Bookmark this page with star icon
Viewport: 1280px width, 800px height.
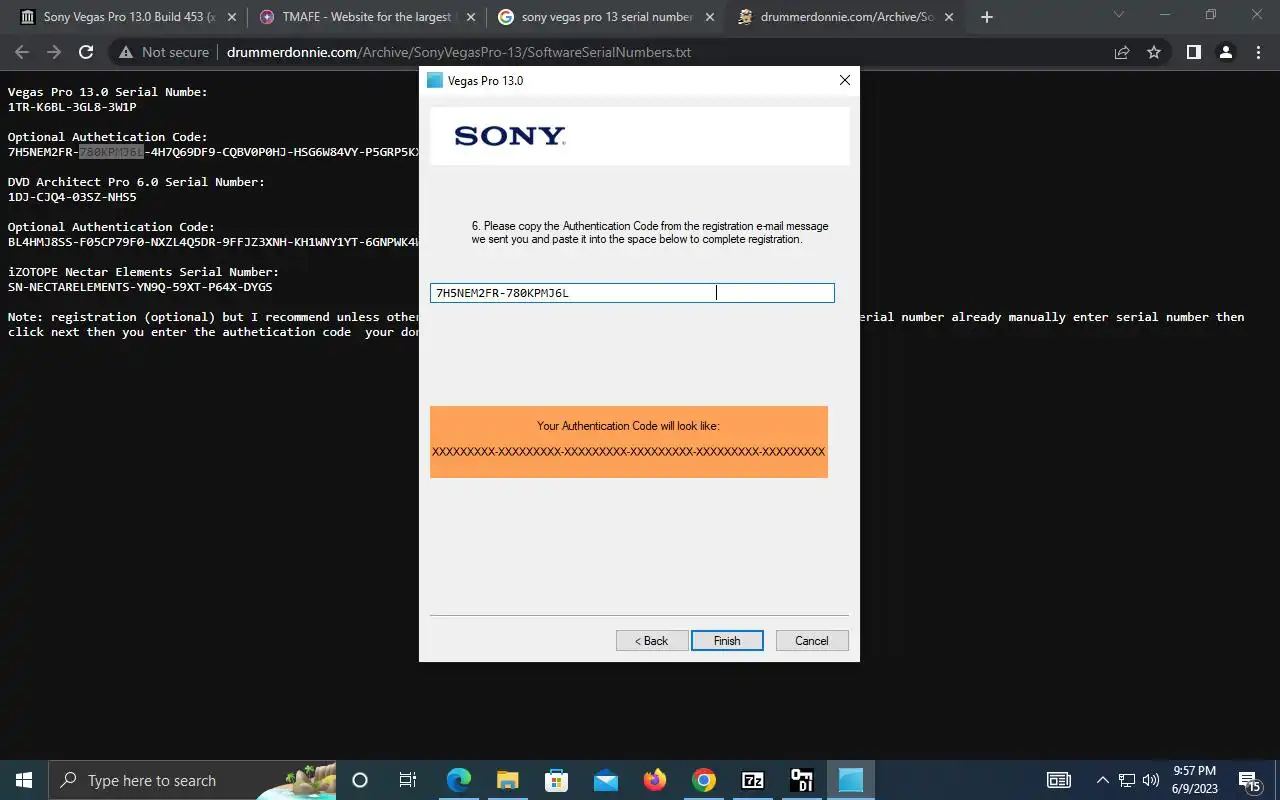(1154, 52)
